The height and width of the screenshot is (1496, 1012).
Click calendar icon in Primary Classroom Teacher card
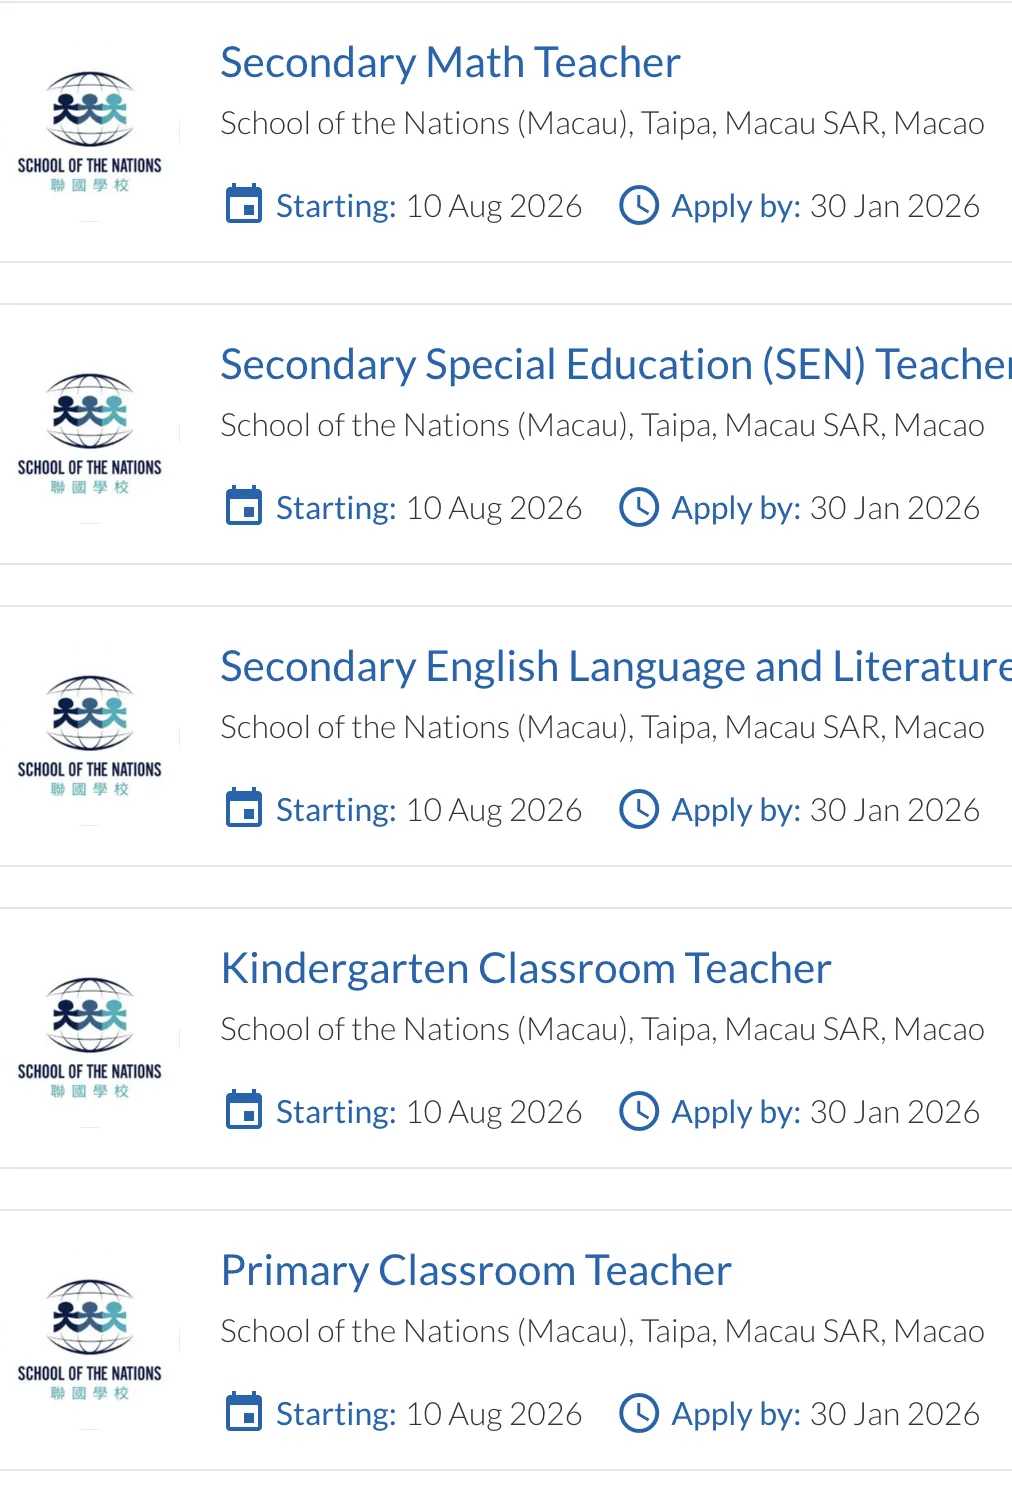[x=244, y=1413]
